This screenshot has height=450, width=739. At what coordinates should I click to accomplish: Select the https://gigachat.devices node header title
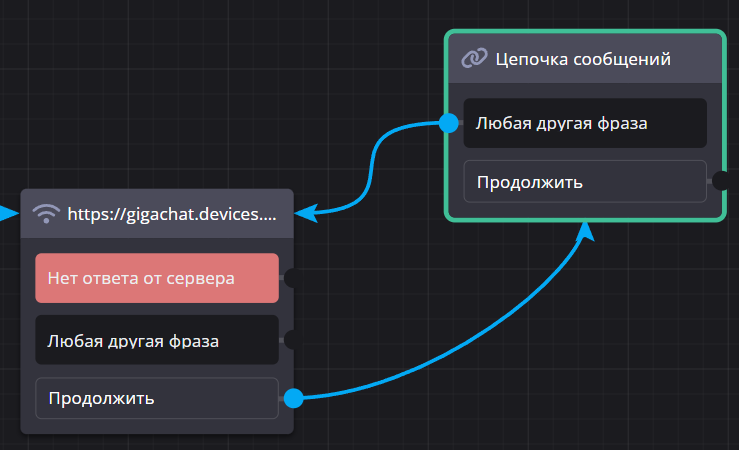tap(179, 213)
